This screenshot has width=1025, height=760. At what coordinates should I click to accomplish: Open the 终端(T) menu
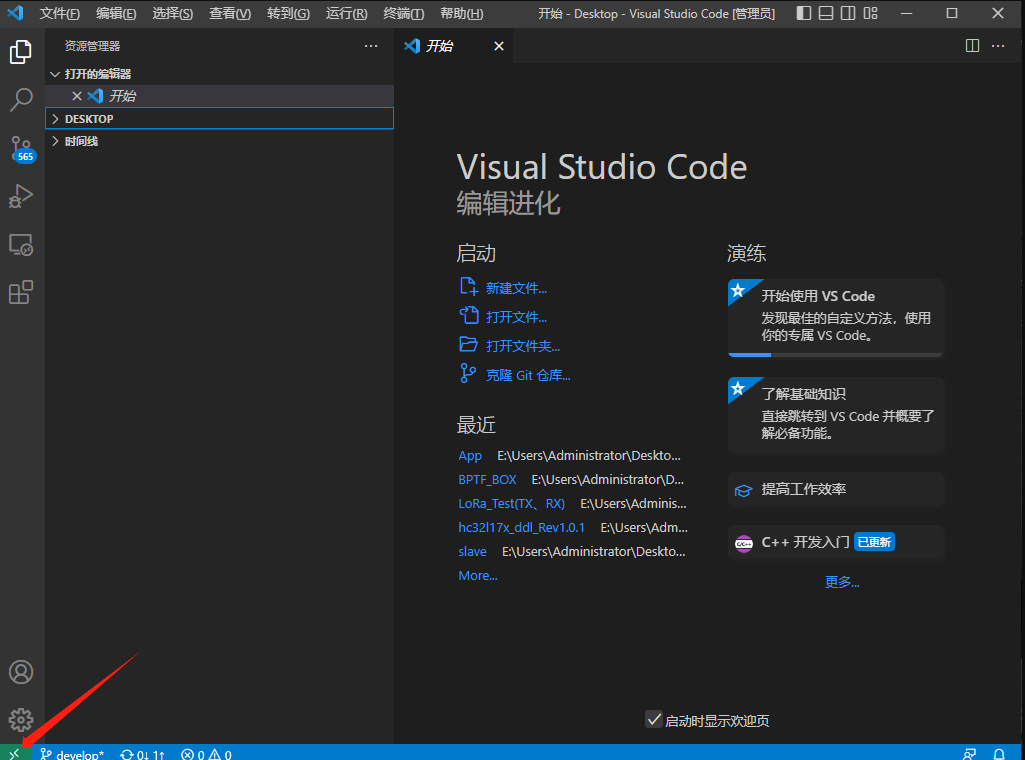pyautogui.click(x=403, y=13)
